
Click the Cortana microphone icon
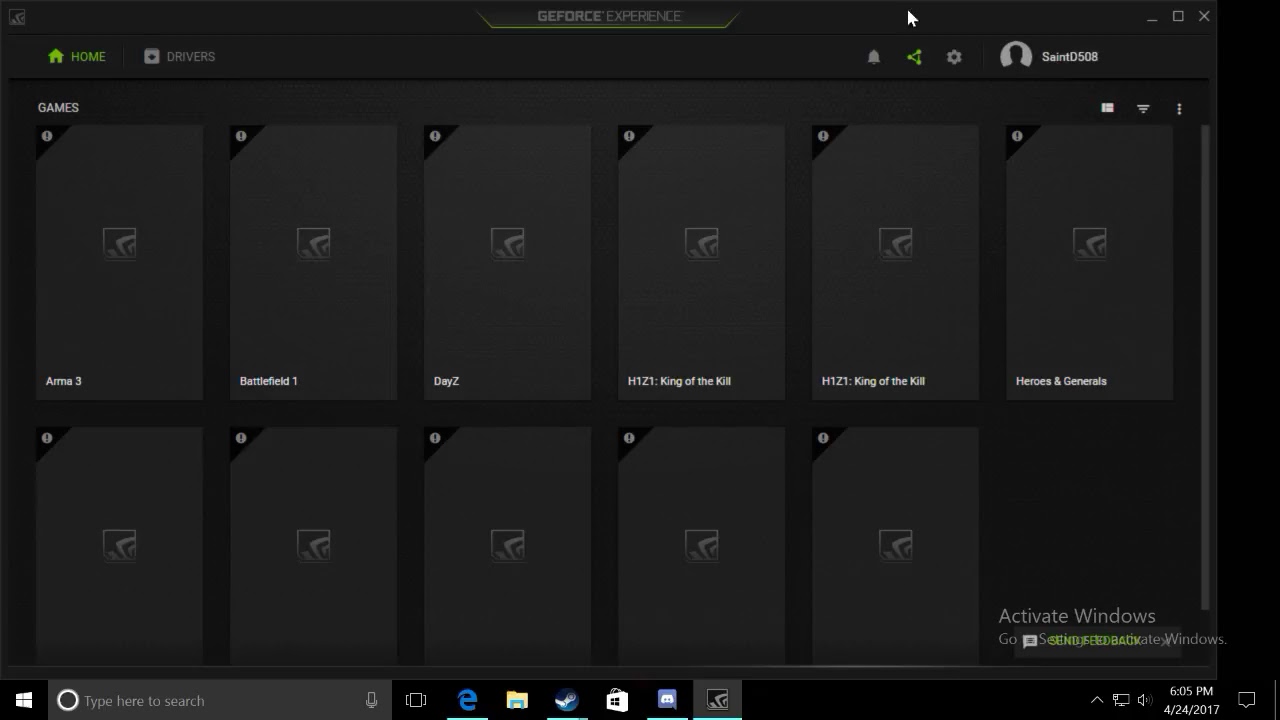point(371,700)
